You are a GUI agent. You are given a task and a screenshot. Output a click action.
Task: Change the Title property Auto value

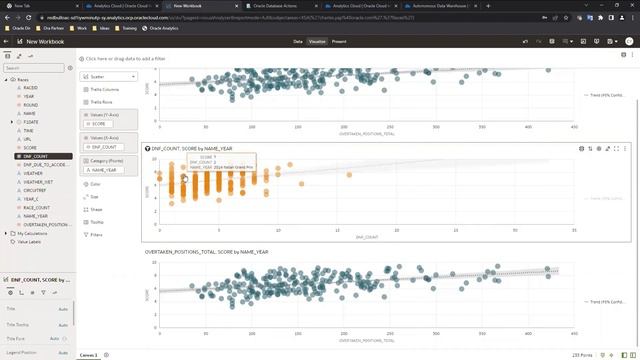63,309
